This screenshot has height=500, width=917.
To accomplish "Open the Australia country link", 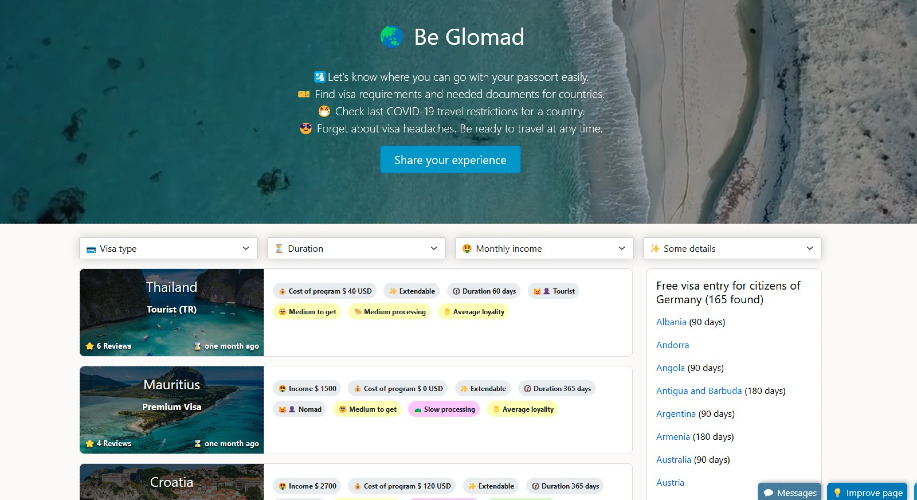I will tap(674, 460).
